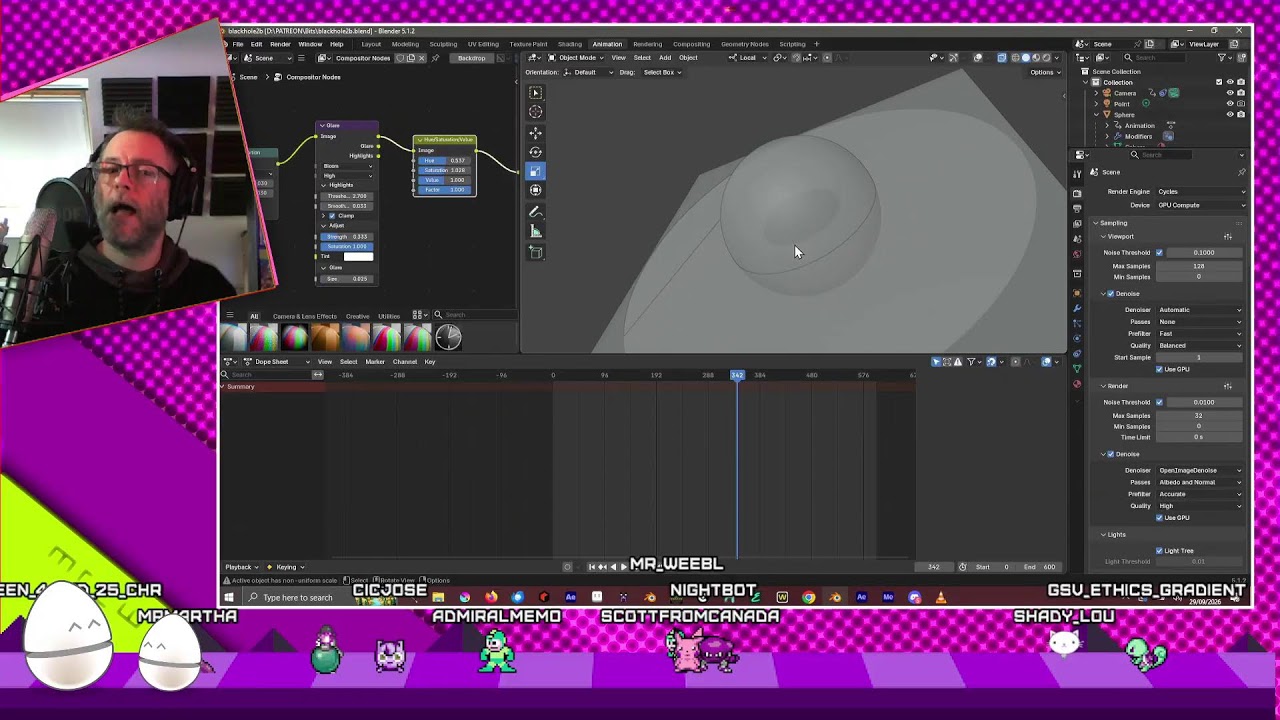Hide the Camera object in outliner
Screen dimensions: 1280x720
coord(1229,93)
